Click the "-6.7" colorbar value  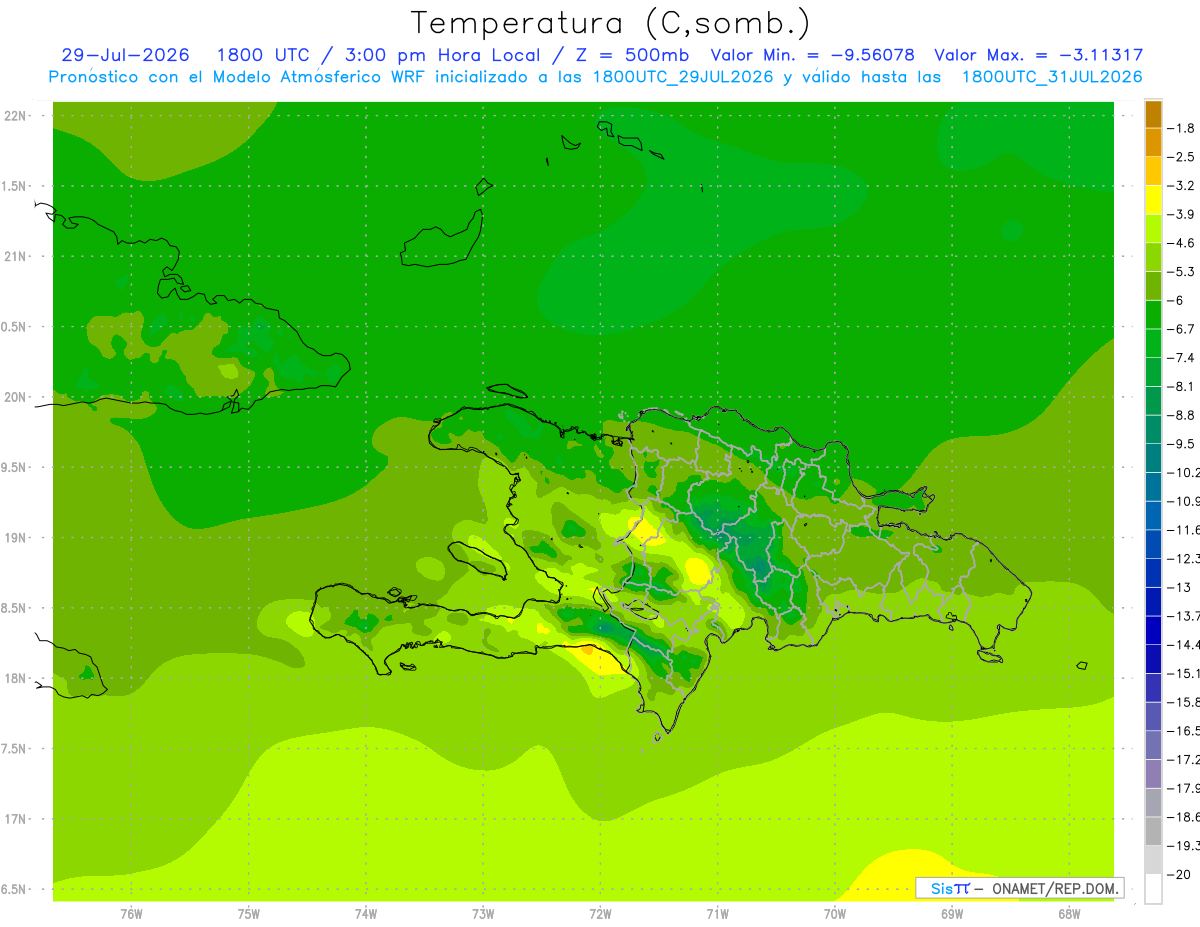coord(1182,329)
